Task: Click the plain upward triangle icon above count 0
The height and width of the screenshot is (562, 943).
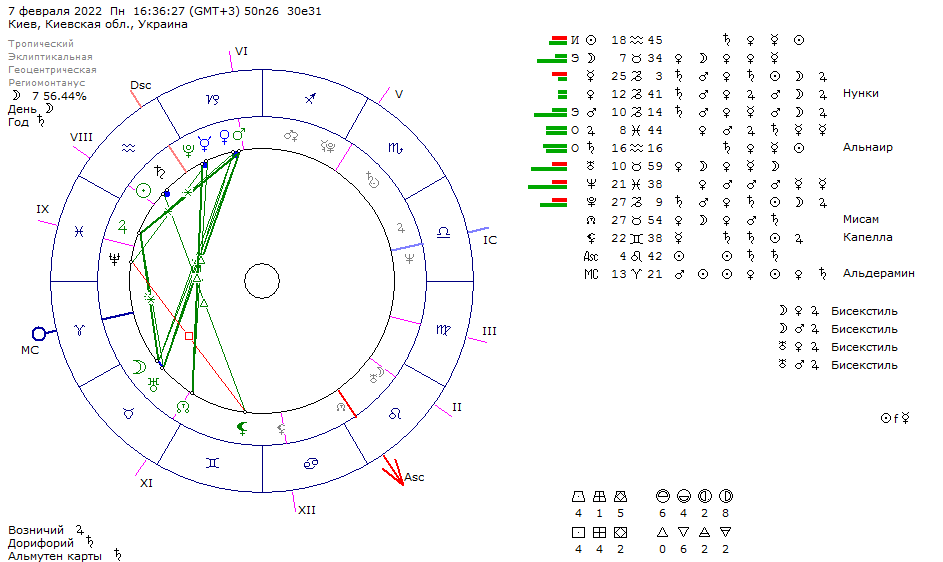Action: click(x=662, y=532)
